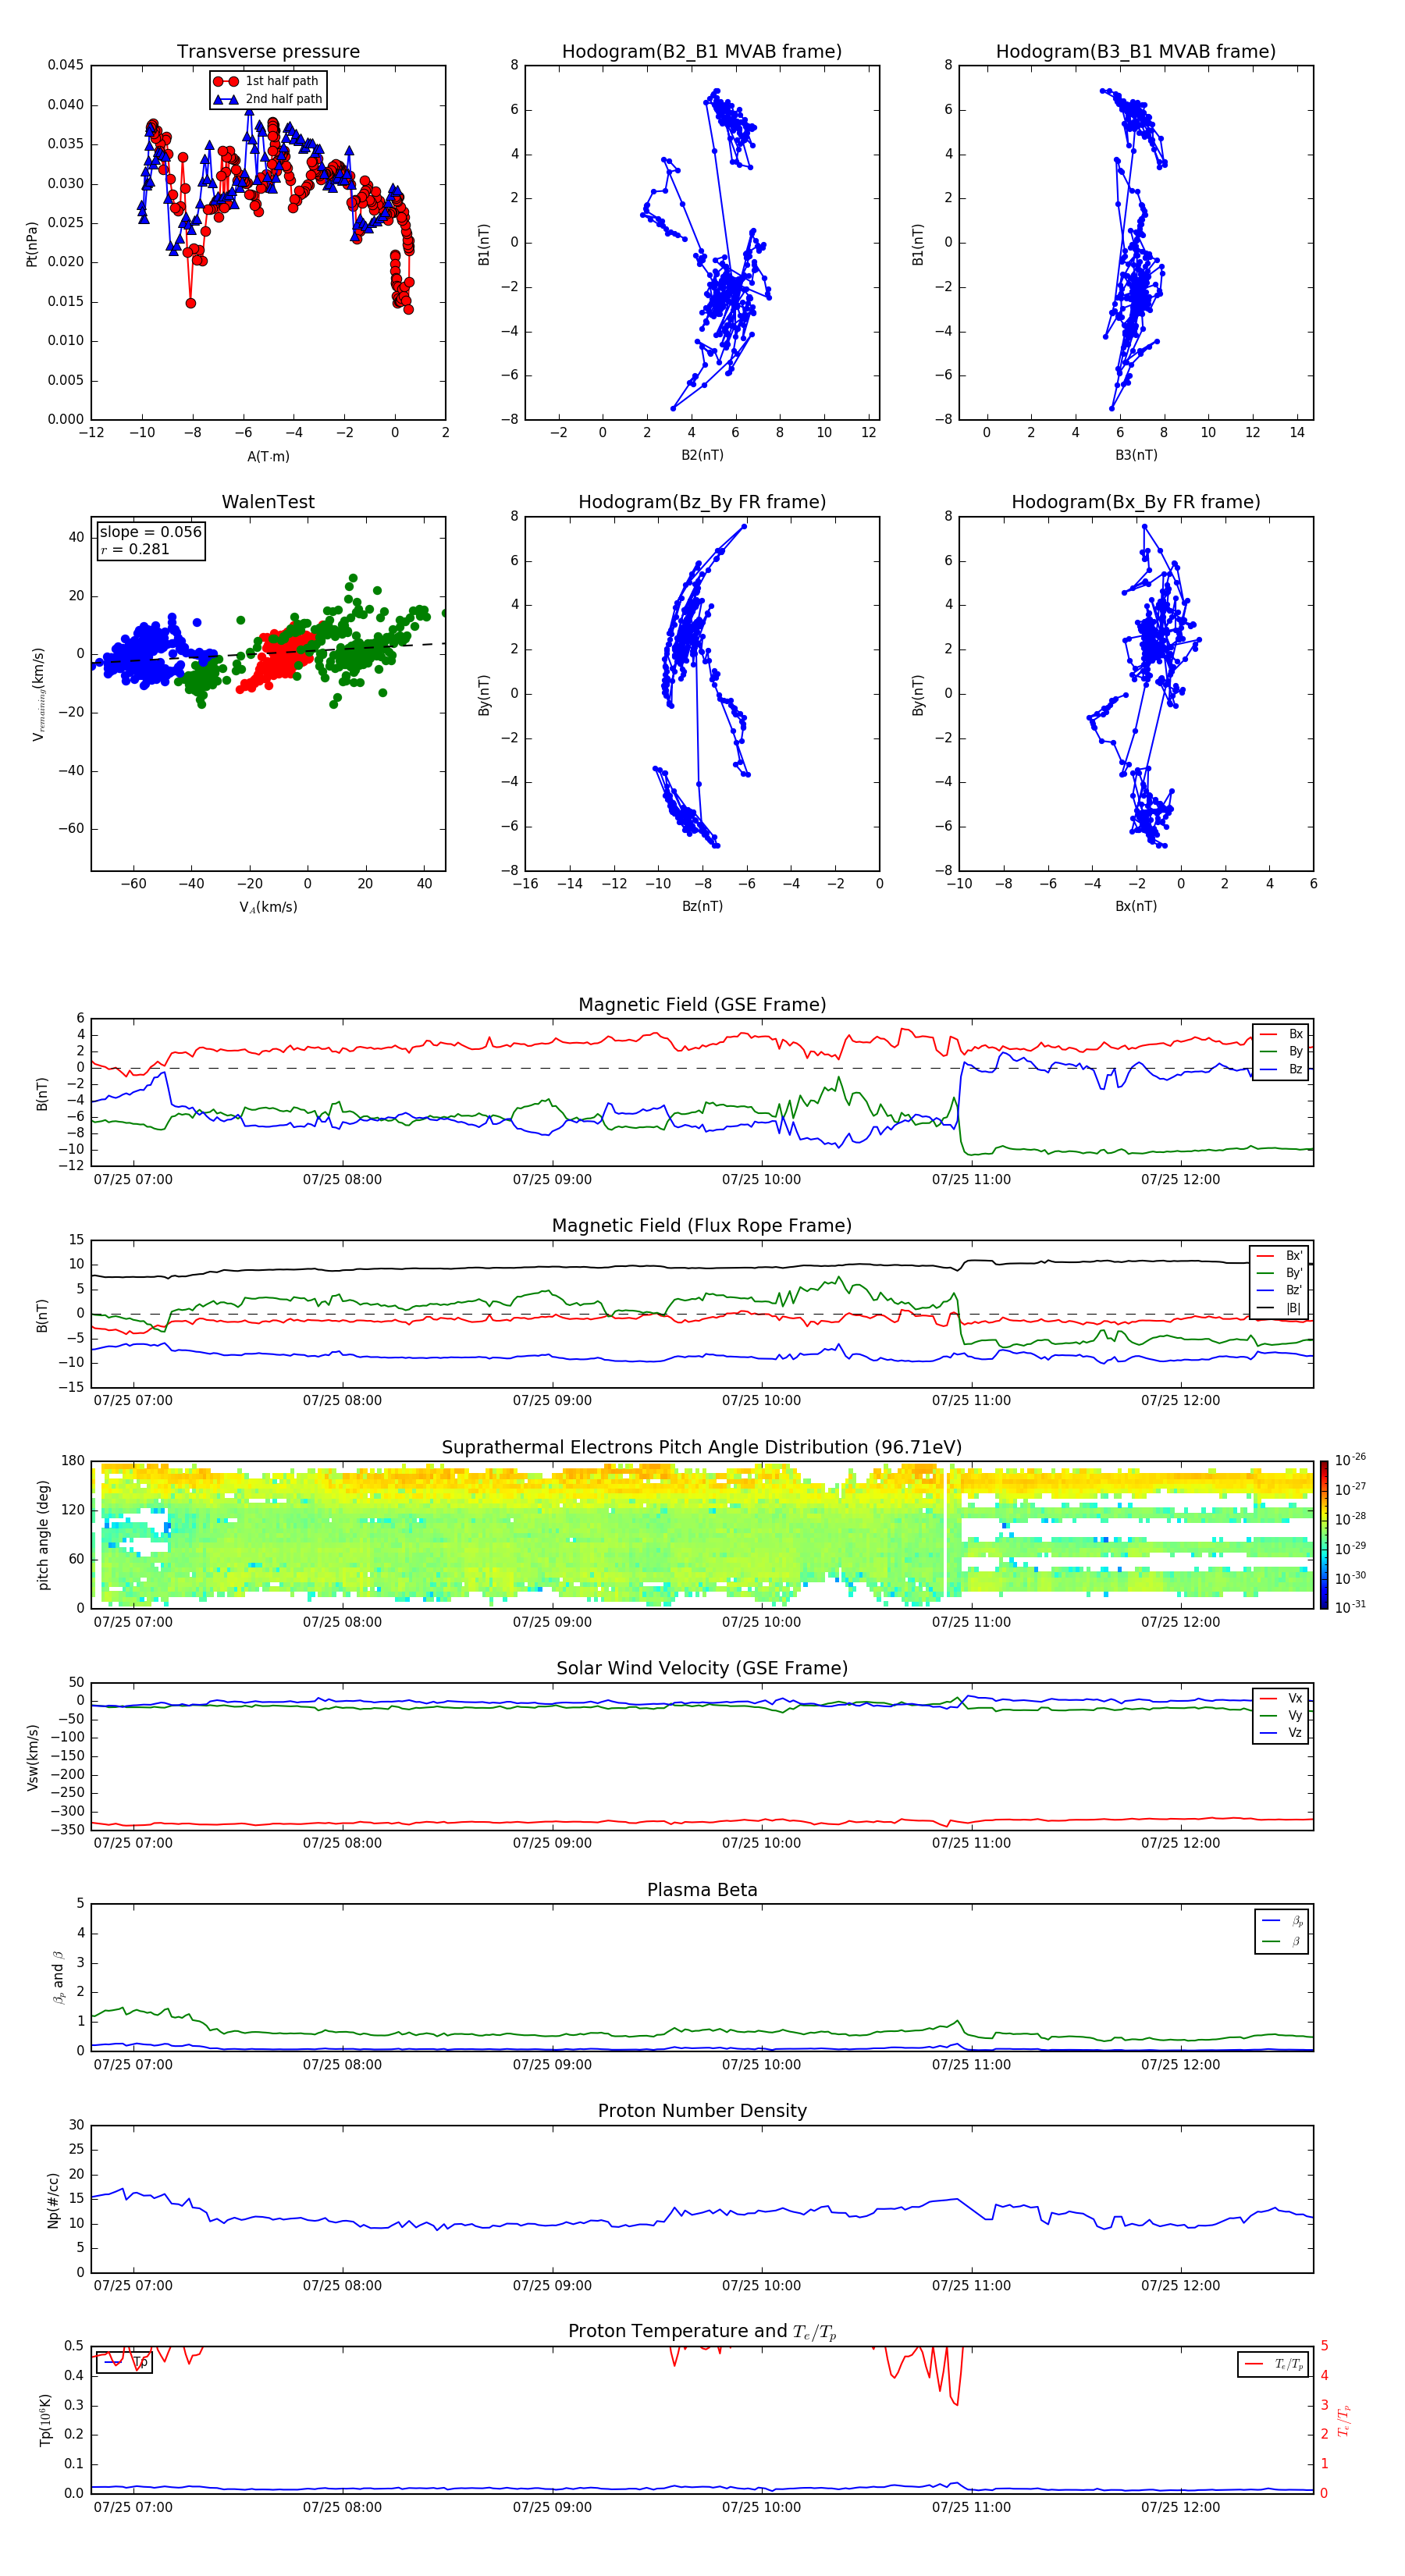Click the 0.045 tick on Transverse pressure axis
This screenshot has height=2576, width=1405.
tap(66, 65)
